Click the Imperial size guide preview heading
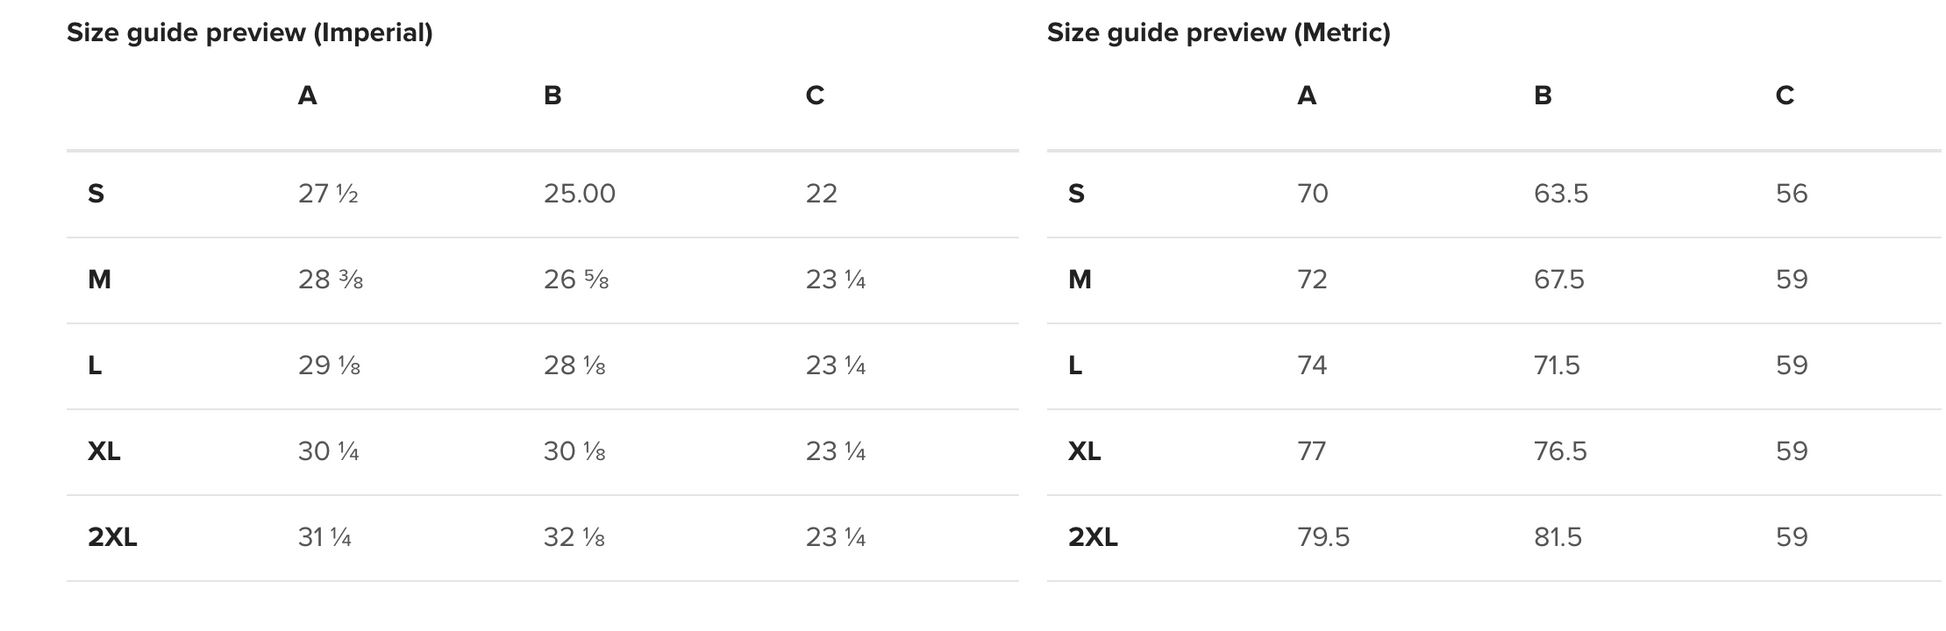The image size is (1946, 631). point(249,33)
